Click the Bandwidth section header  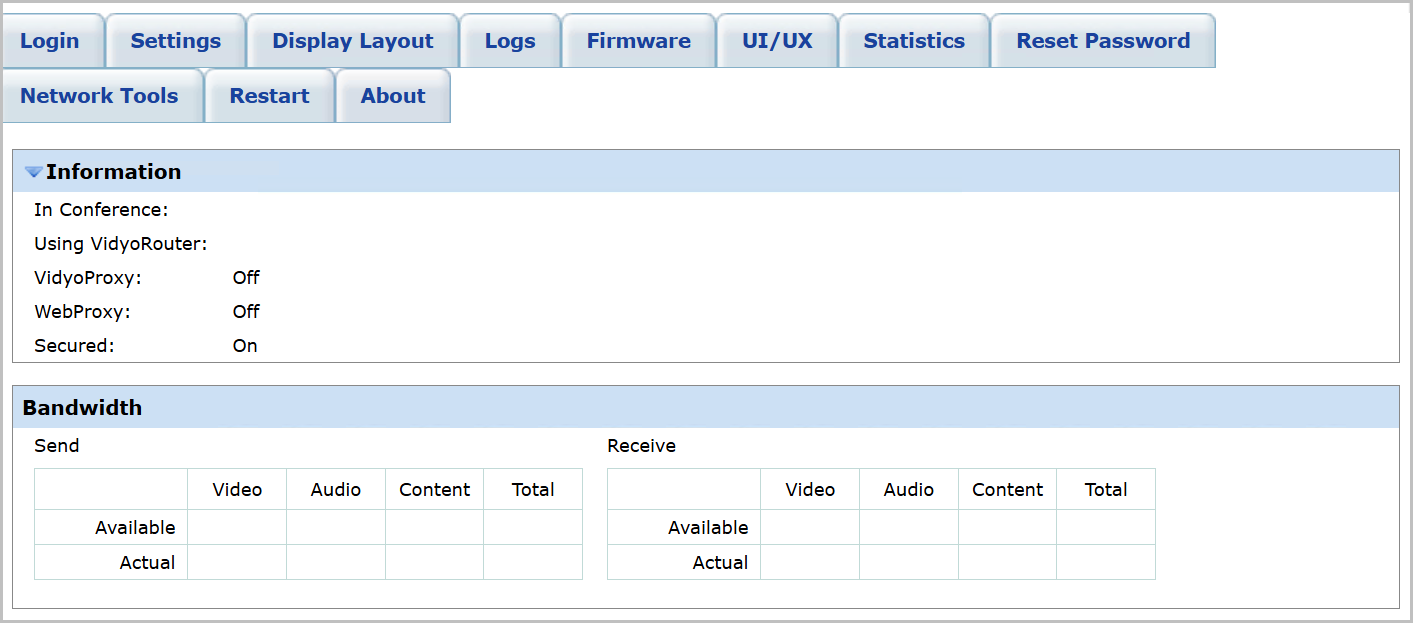tap(82, 408)
